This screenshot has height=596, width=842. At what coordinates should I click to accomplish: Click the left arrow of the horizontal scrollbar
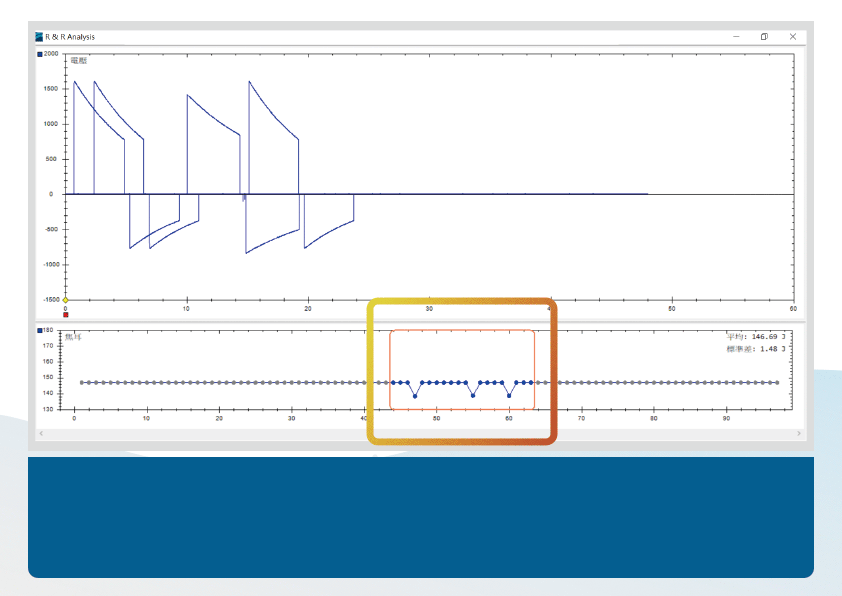click(x=41, y=433)
